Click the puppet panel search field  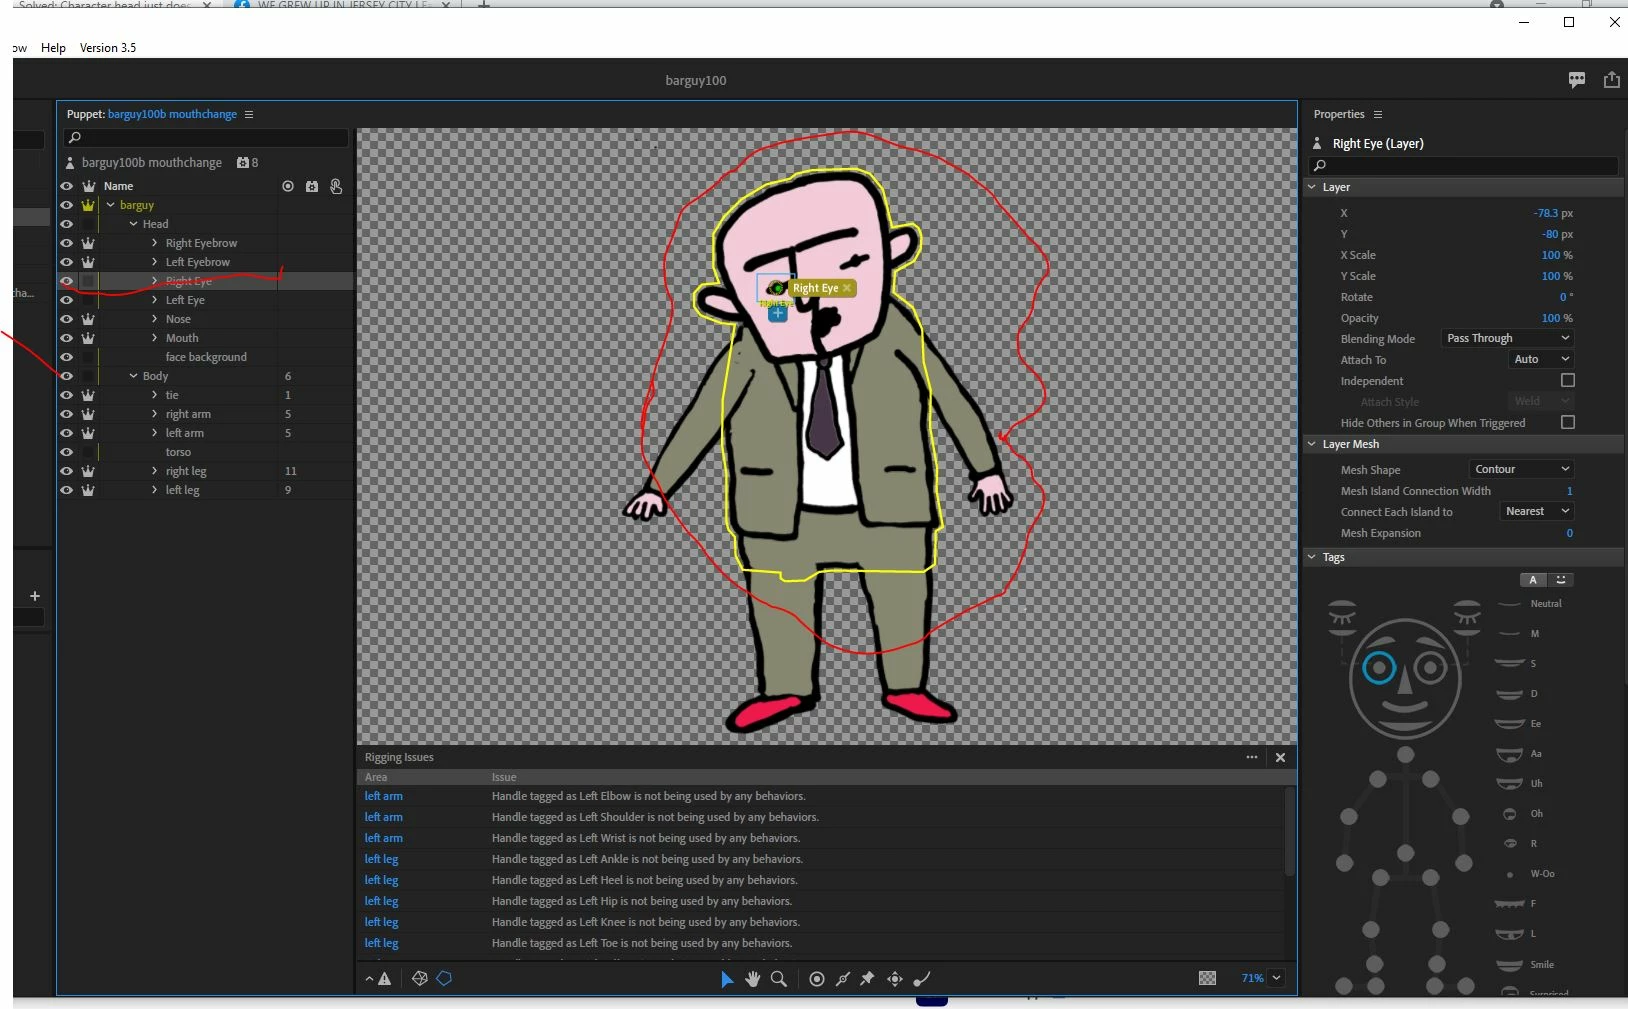tap(206, 137)
